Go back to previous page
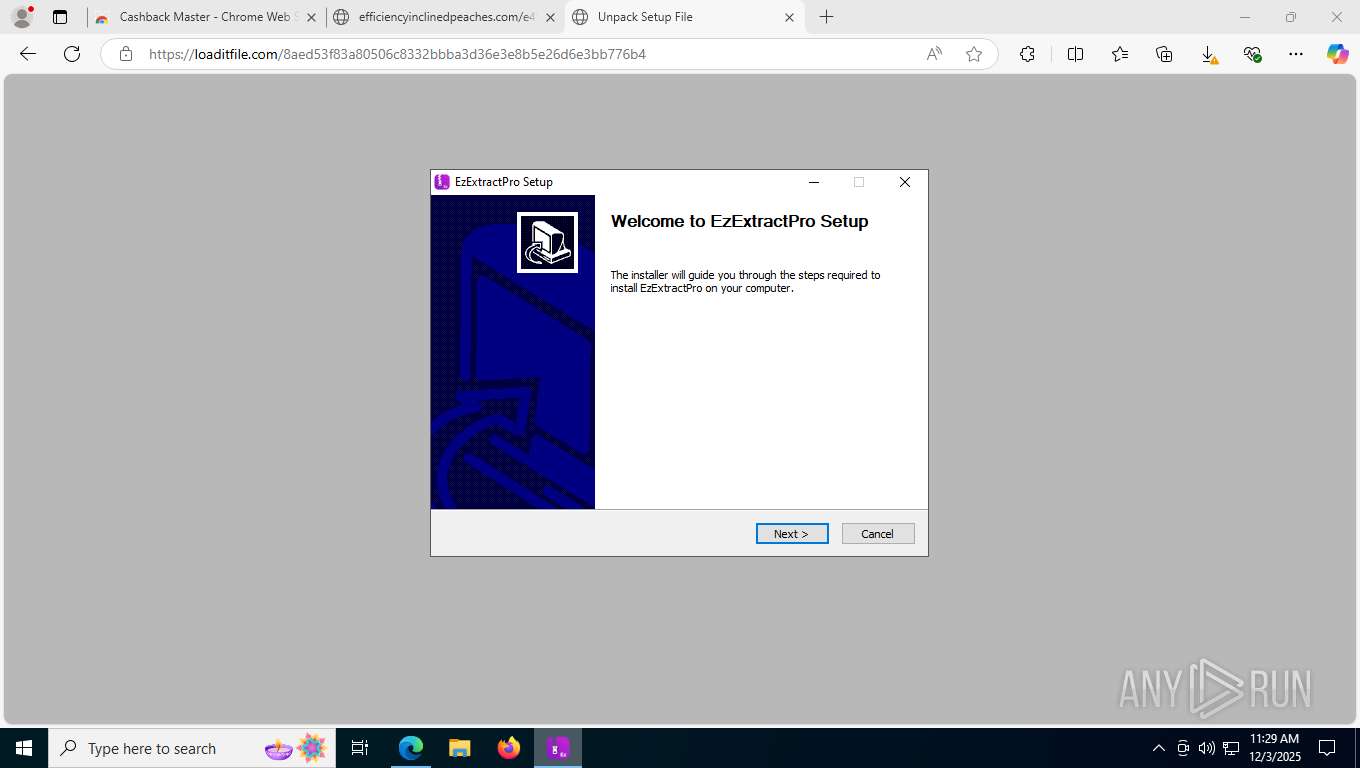Image resolution: width=1360 pixels, height=768 pixels. click(x=28, y=54)
